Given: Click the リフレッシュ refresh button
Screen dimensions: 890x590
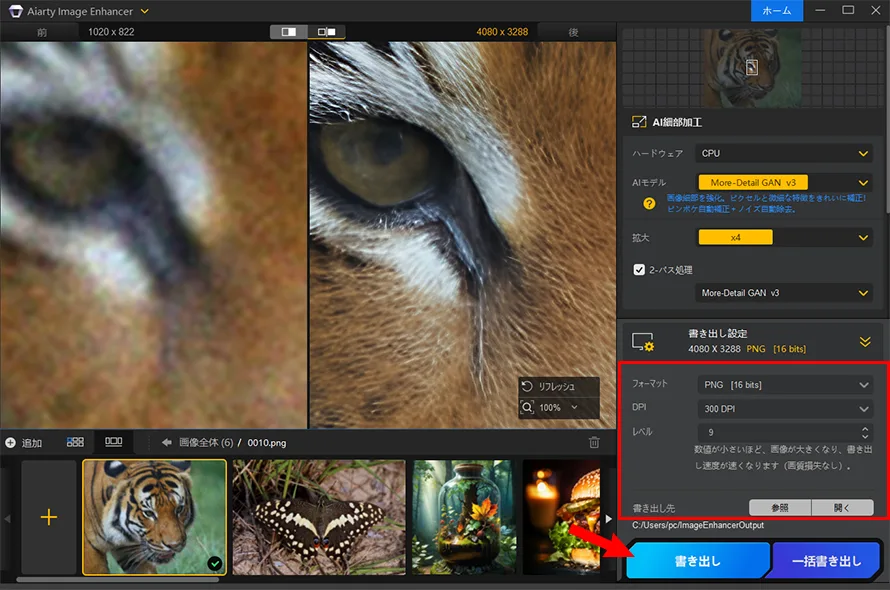Looking at the screenshot, I should coord(559,387).
